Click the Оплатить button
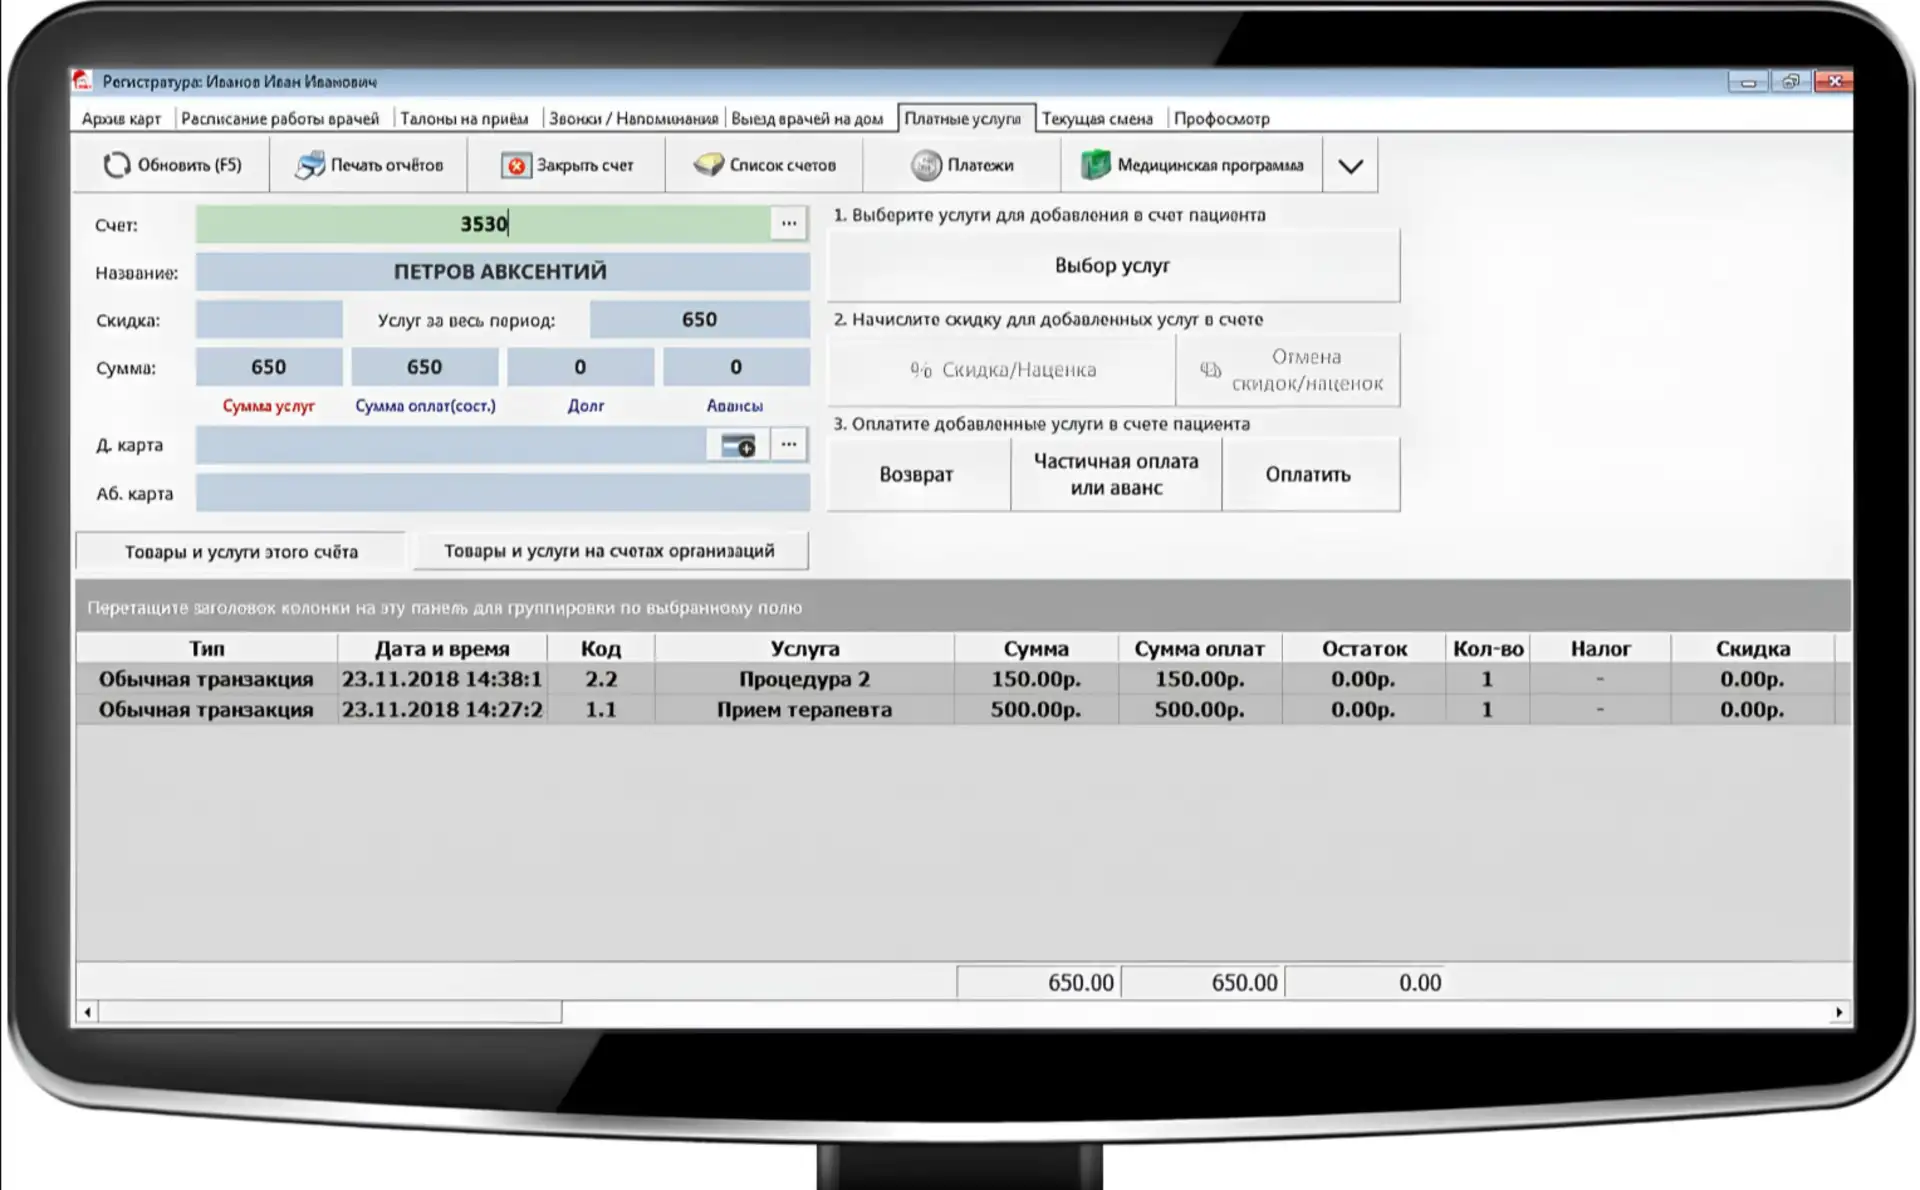Image resolution: width=1920 pixels, height=1190 pixels. [1309, 474]
